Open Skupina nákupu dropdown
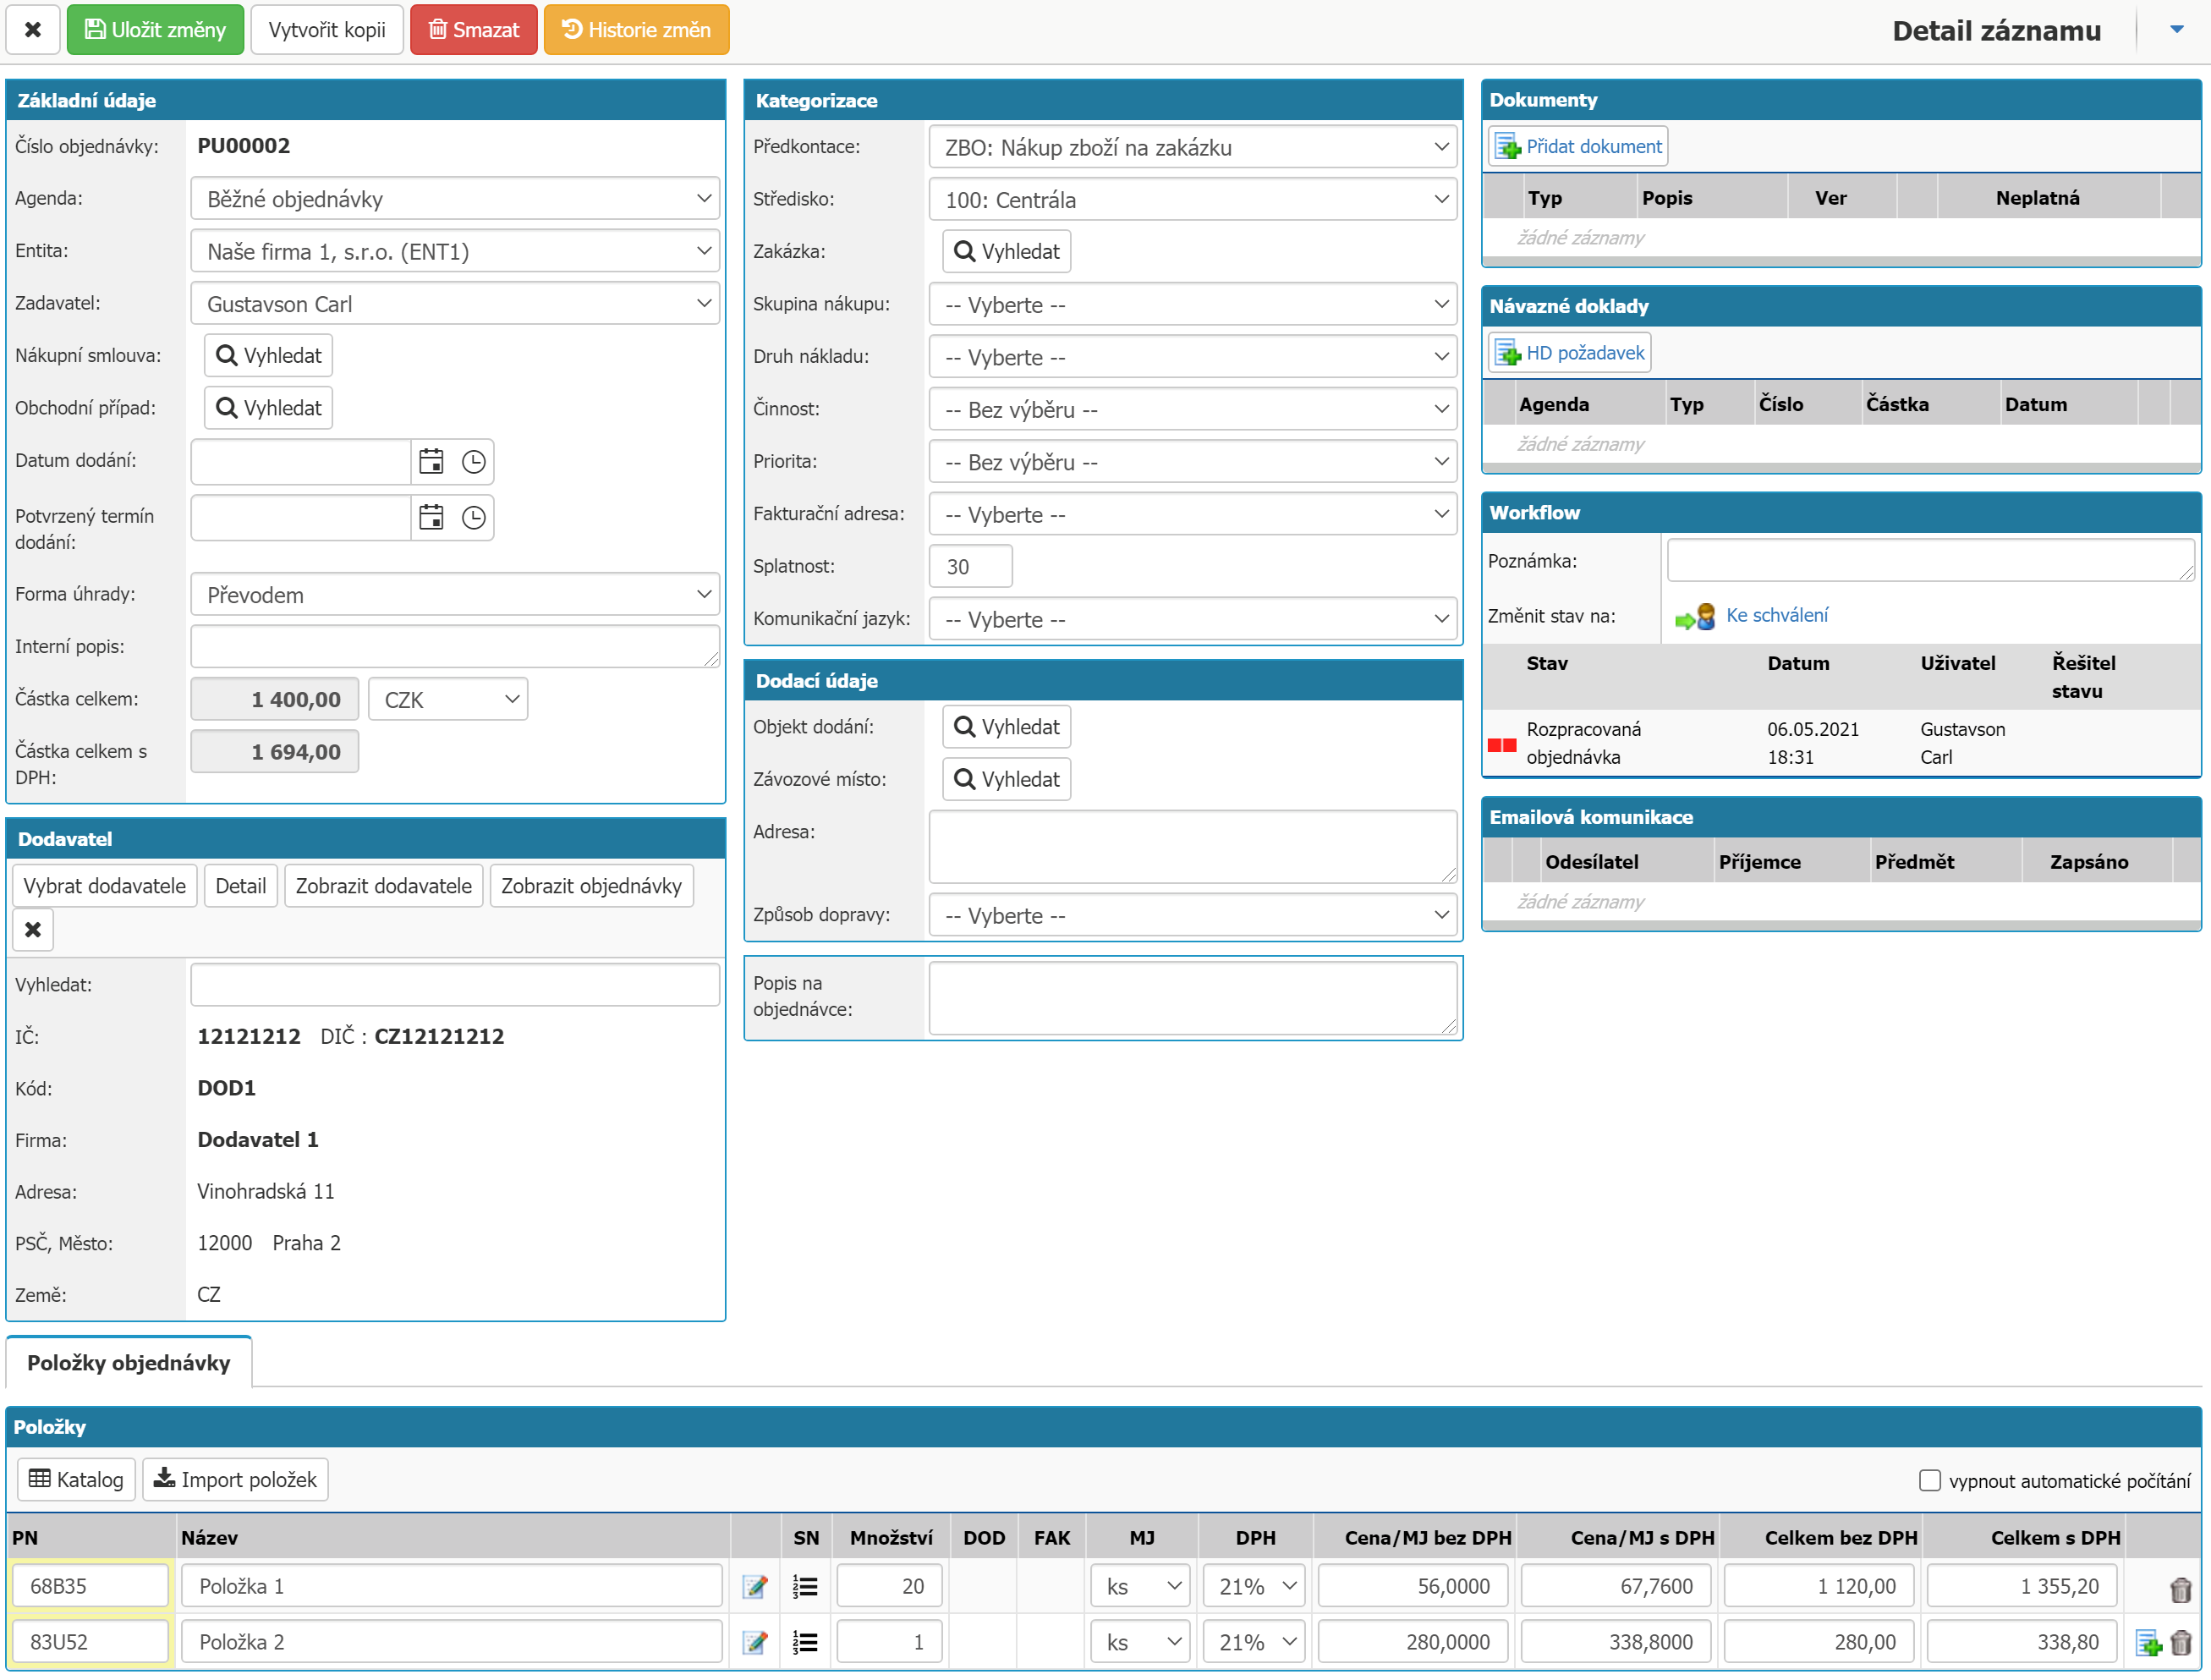2211x1680 pixels. 1192,304
